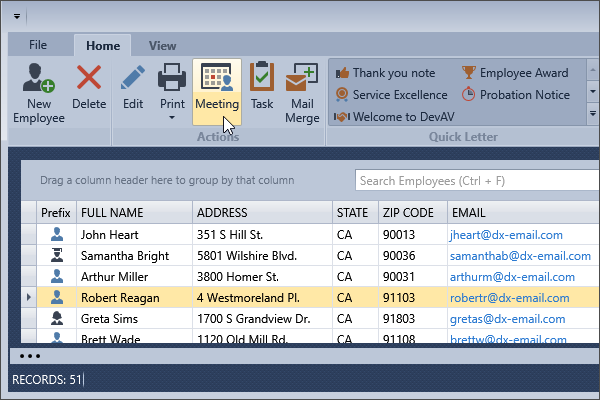The image size is (600, 400).
Task: Click the three-dot ellipsis at the bottom
Action: (30, 356)
